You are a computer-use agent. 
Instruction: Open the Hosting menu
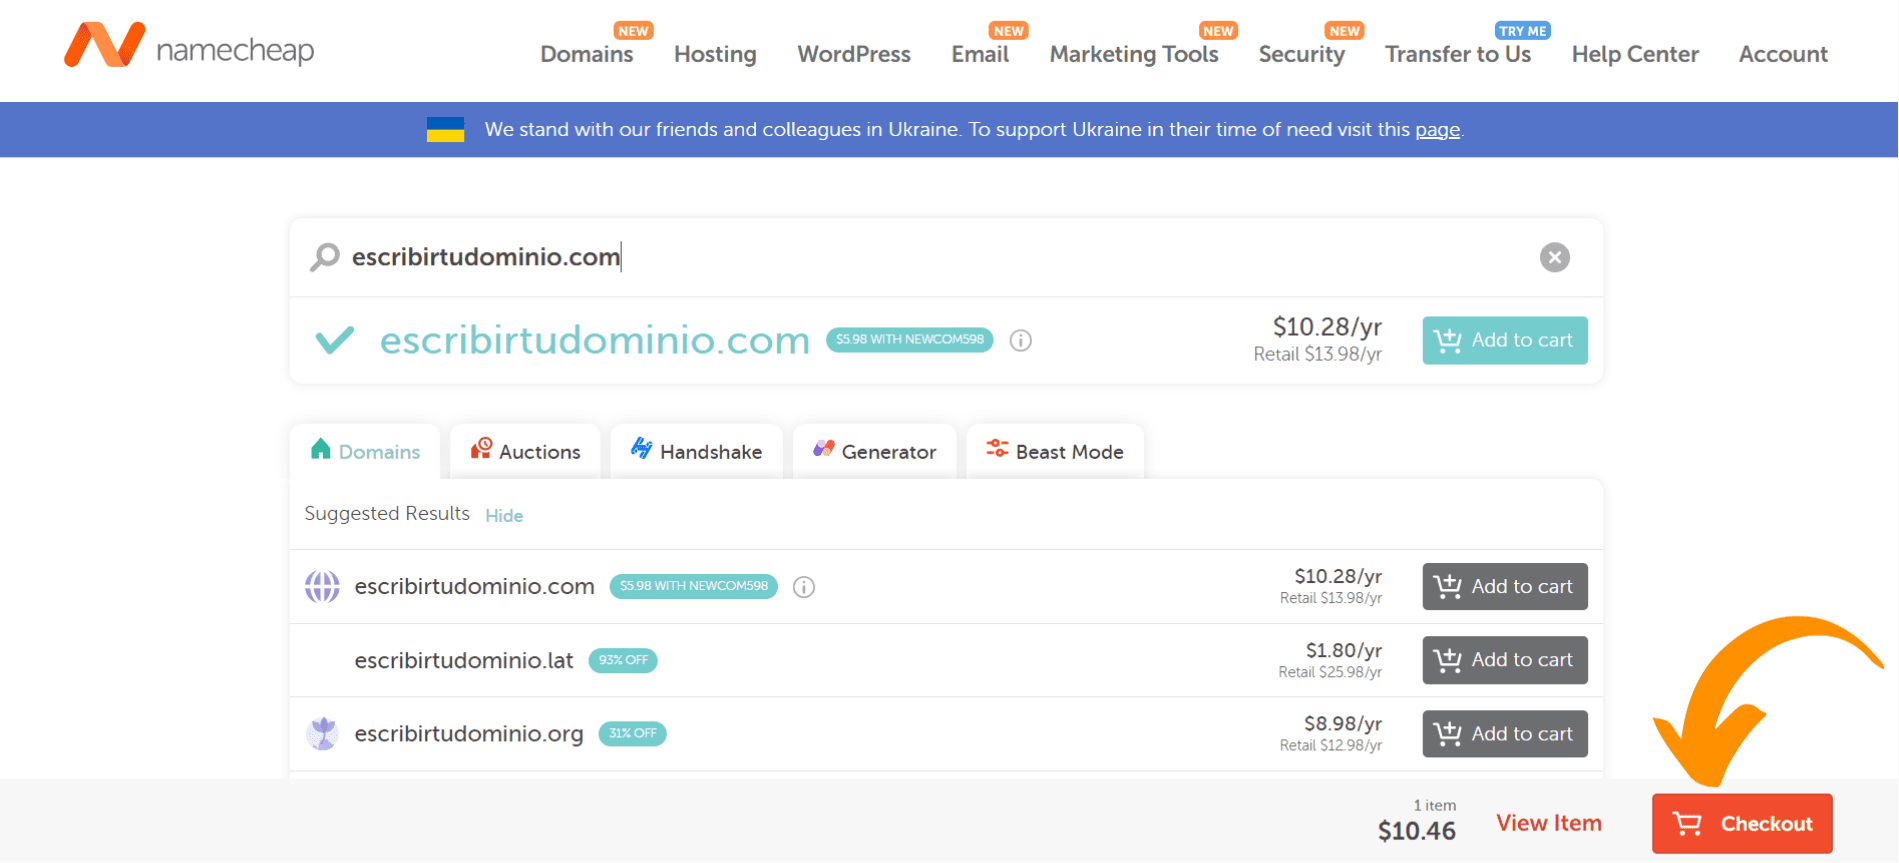pos(715,54)
